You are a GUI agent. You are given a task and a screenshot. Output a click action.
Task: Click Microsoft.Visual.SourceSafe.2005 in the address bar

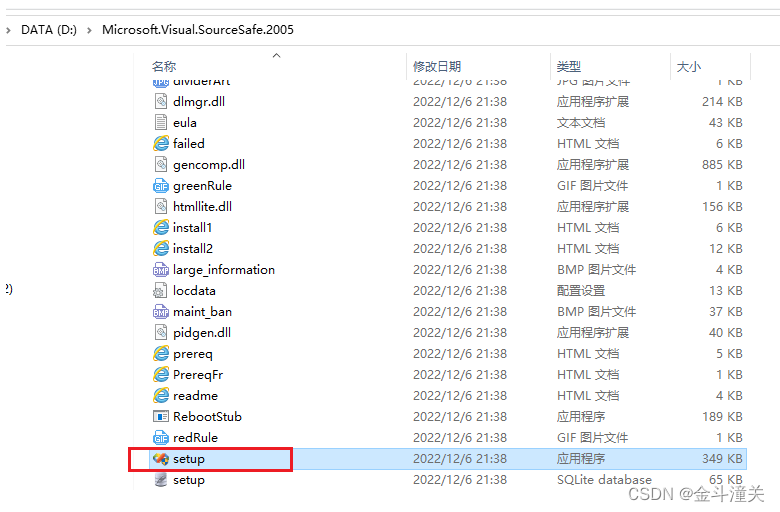[198, 30]
